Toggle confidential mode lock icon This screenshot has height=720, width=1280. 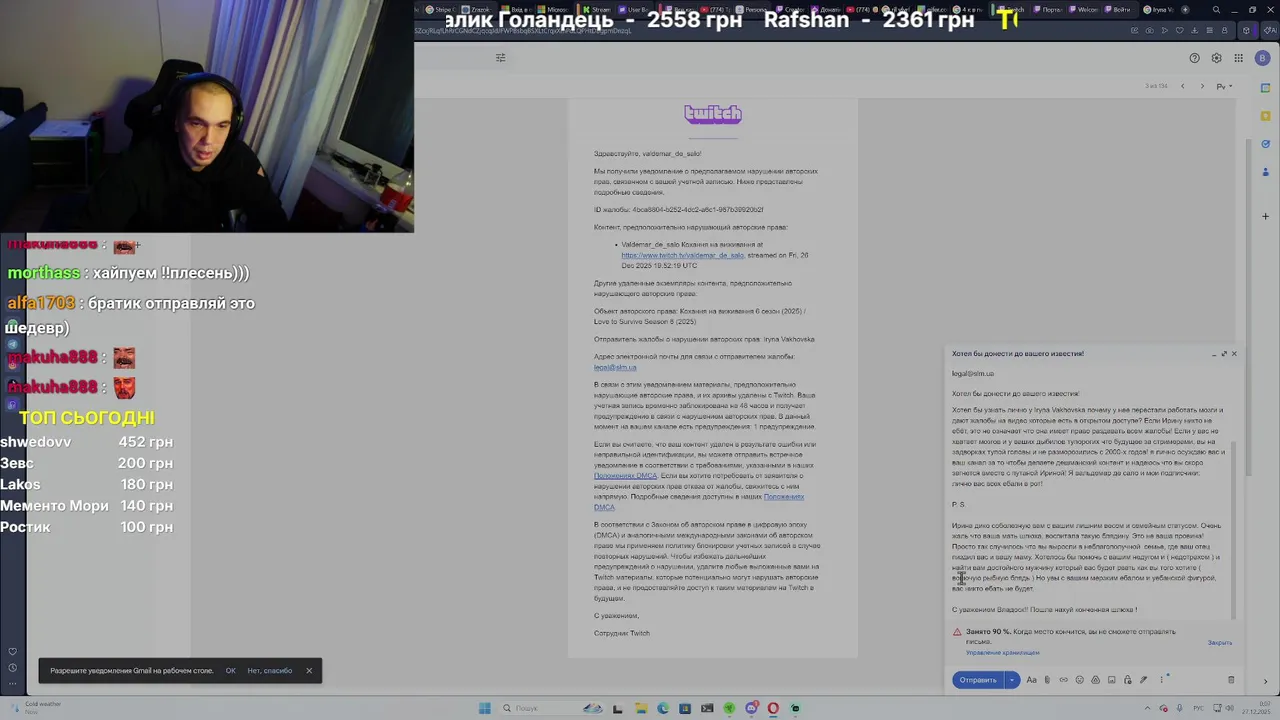point(1127,680)
